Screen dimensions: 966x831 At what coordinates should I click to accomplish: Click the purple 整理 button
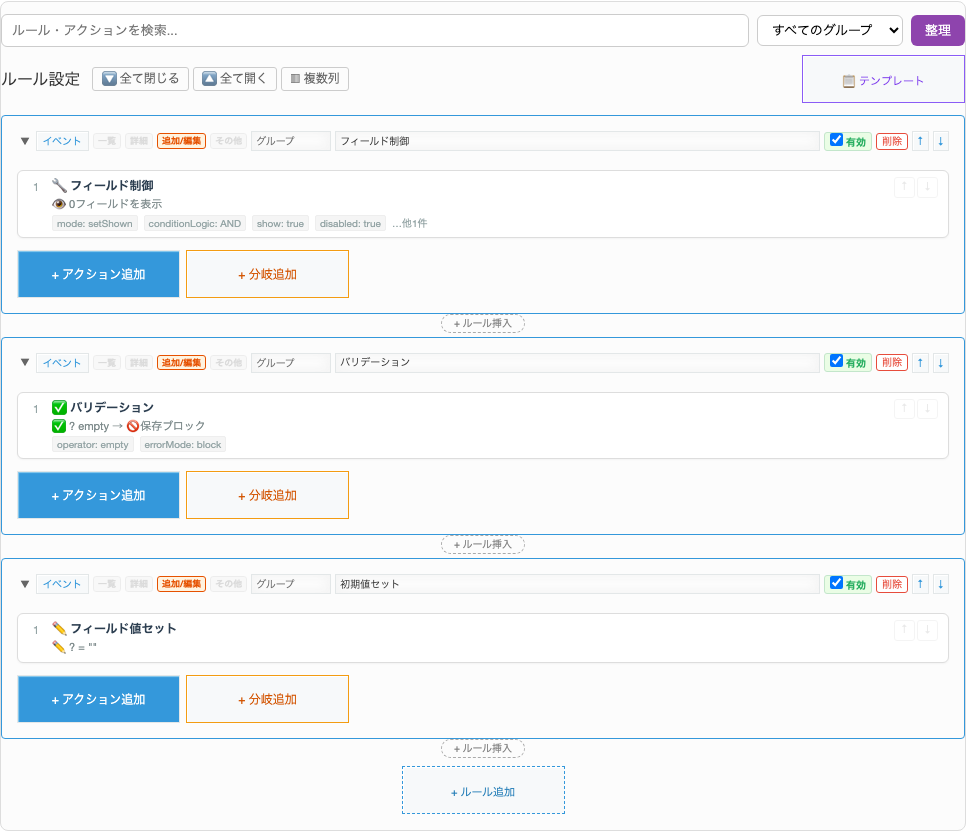(x=938, y=30)
